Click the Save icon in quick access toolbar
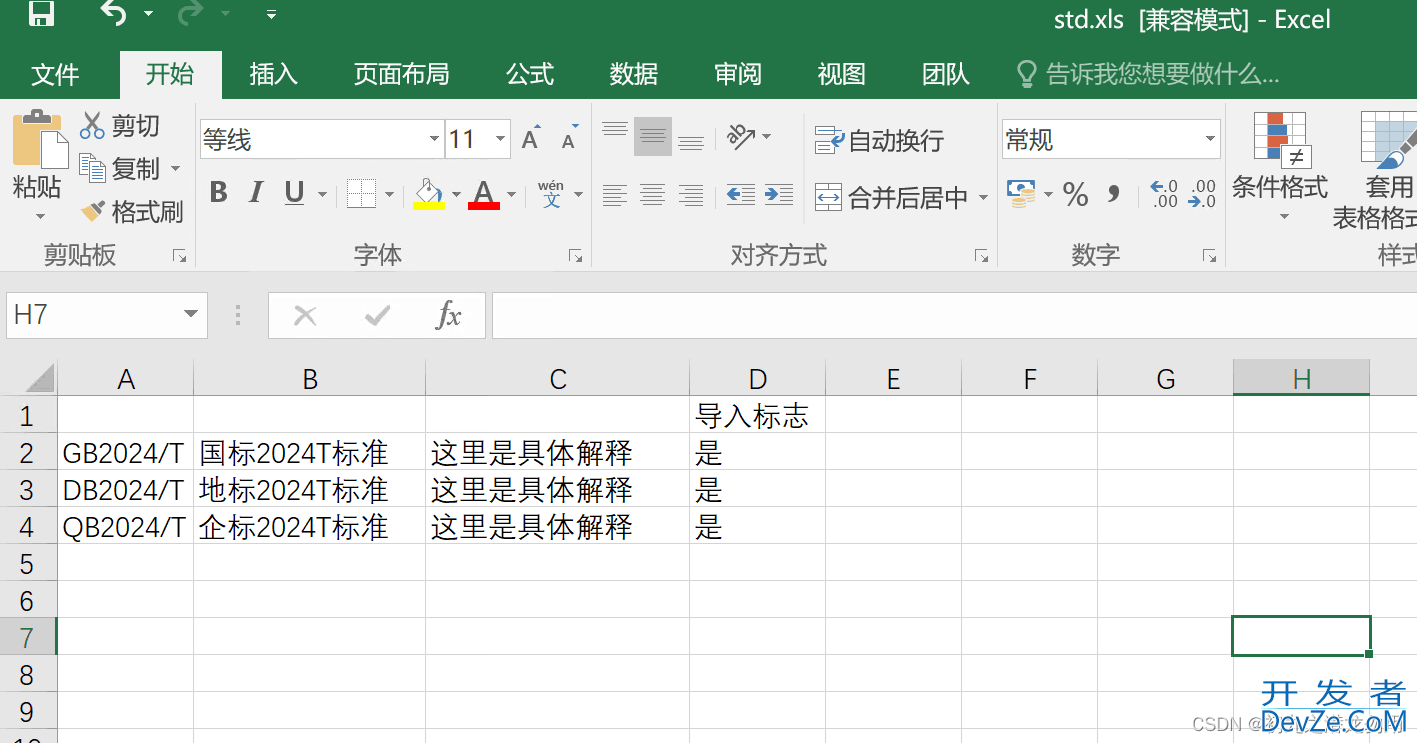Screen dimensions: 1417x743 (x=41, y=13)
